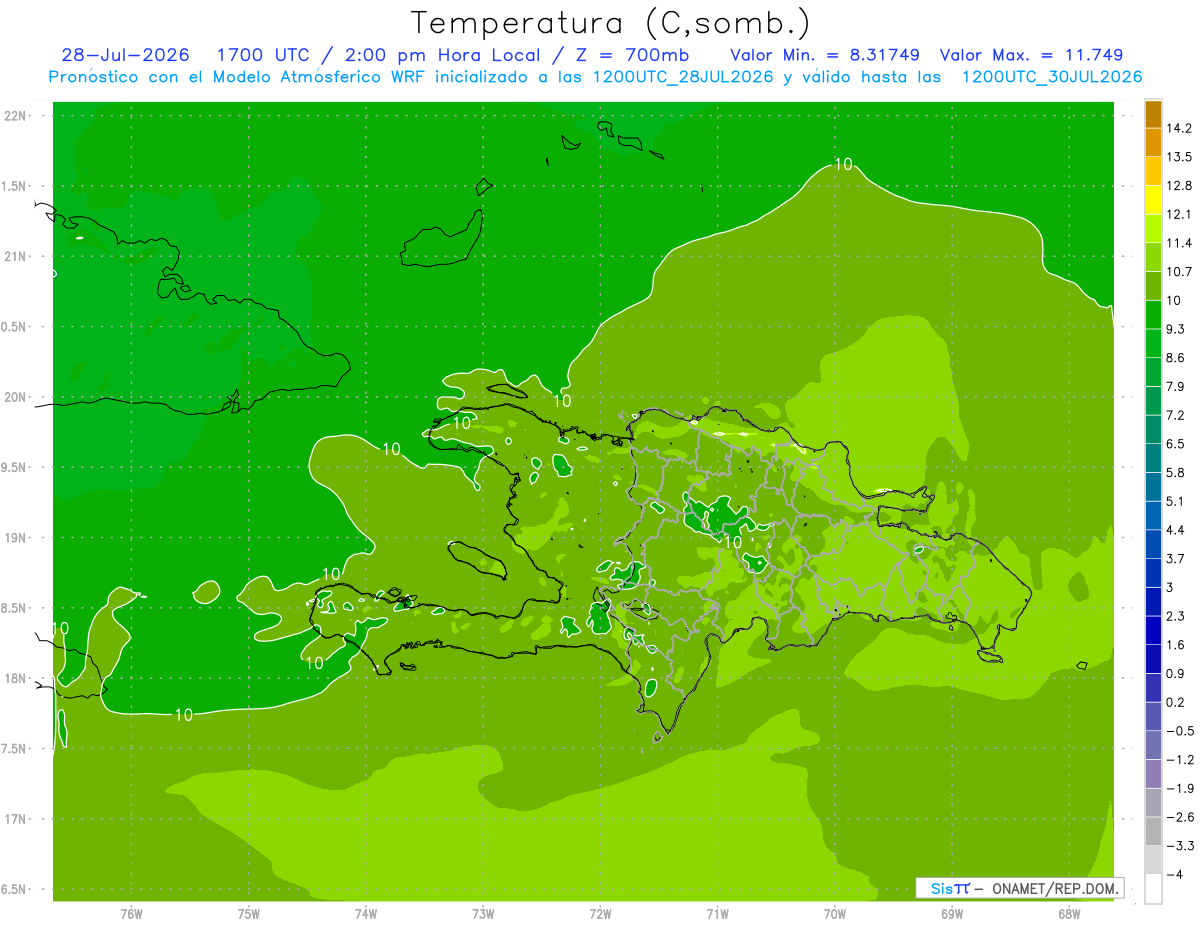Click the "14.2" value on color scale

point(1179,128)
